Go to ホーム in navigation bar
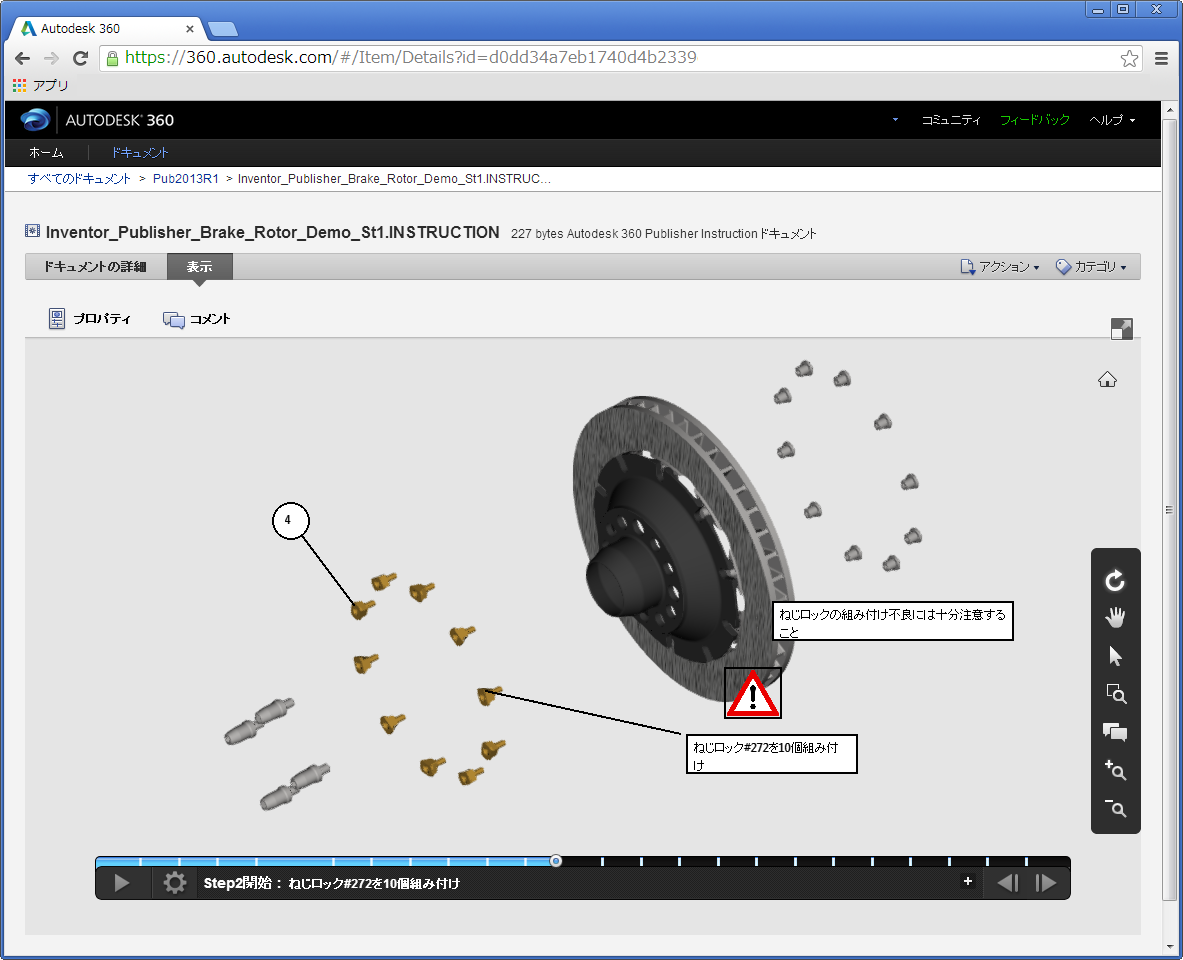Viewport: 1183px width, 960px height. click(46, 152)
